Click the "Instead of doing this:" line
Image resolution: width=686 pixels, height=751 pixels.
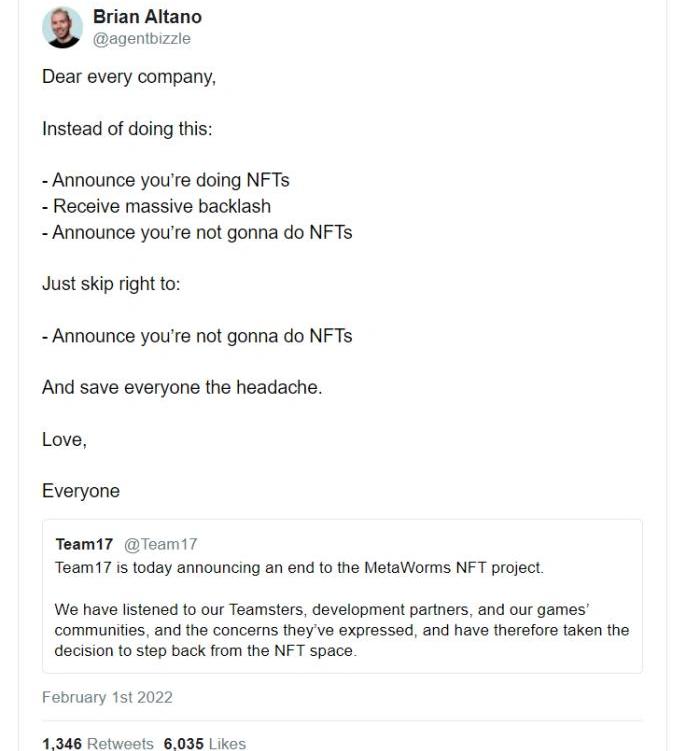pos(127,129)
